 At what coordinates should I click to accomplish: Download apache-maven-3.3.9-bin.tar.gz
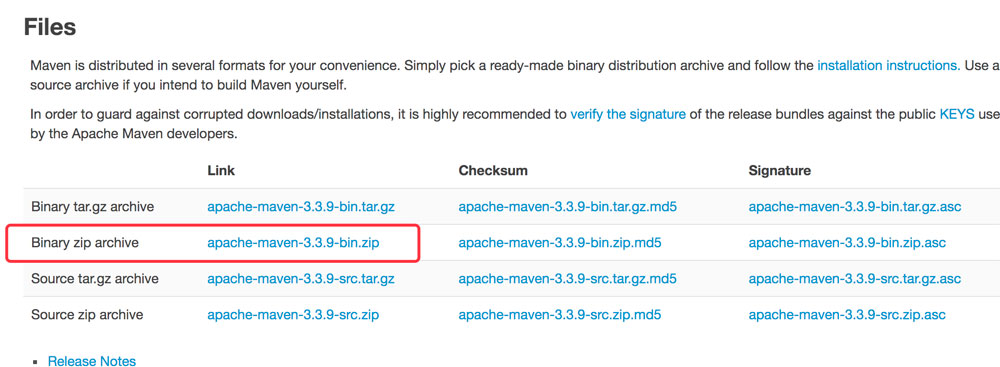click(301, 207)
